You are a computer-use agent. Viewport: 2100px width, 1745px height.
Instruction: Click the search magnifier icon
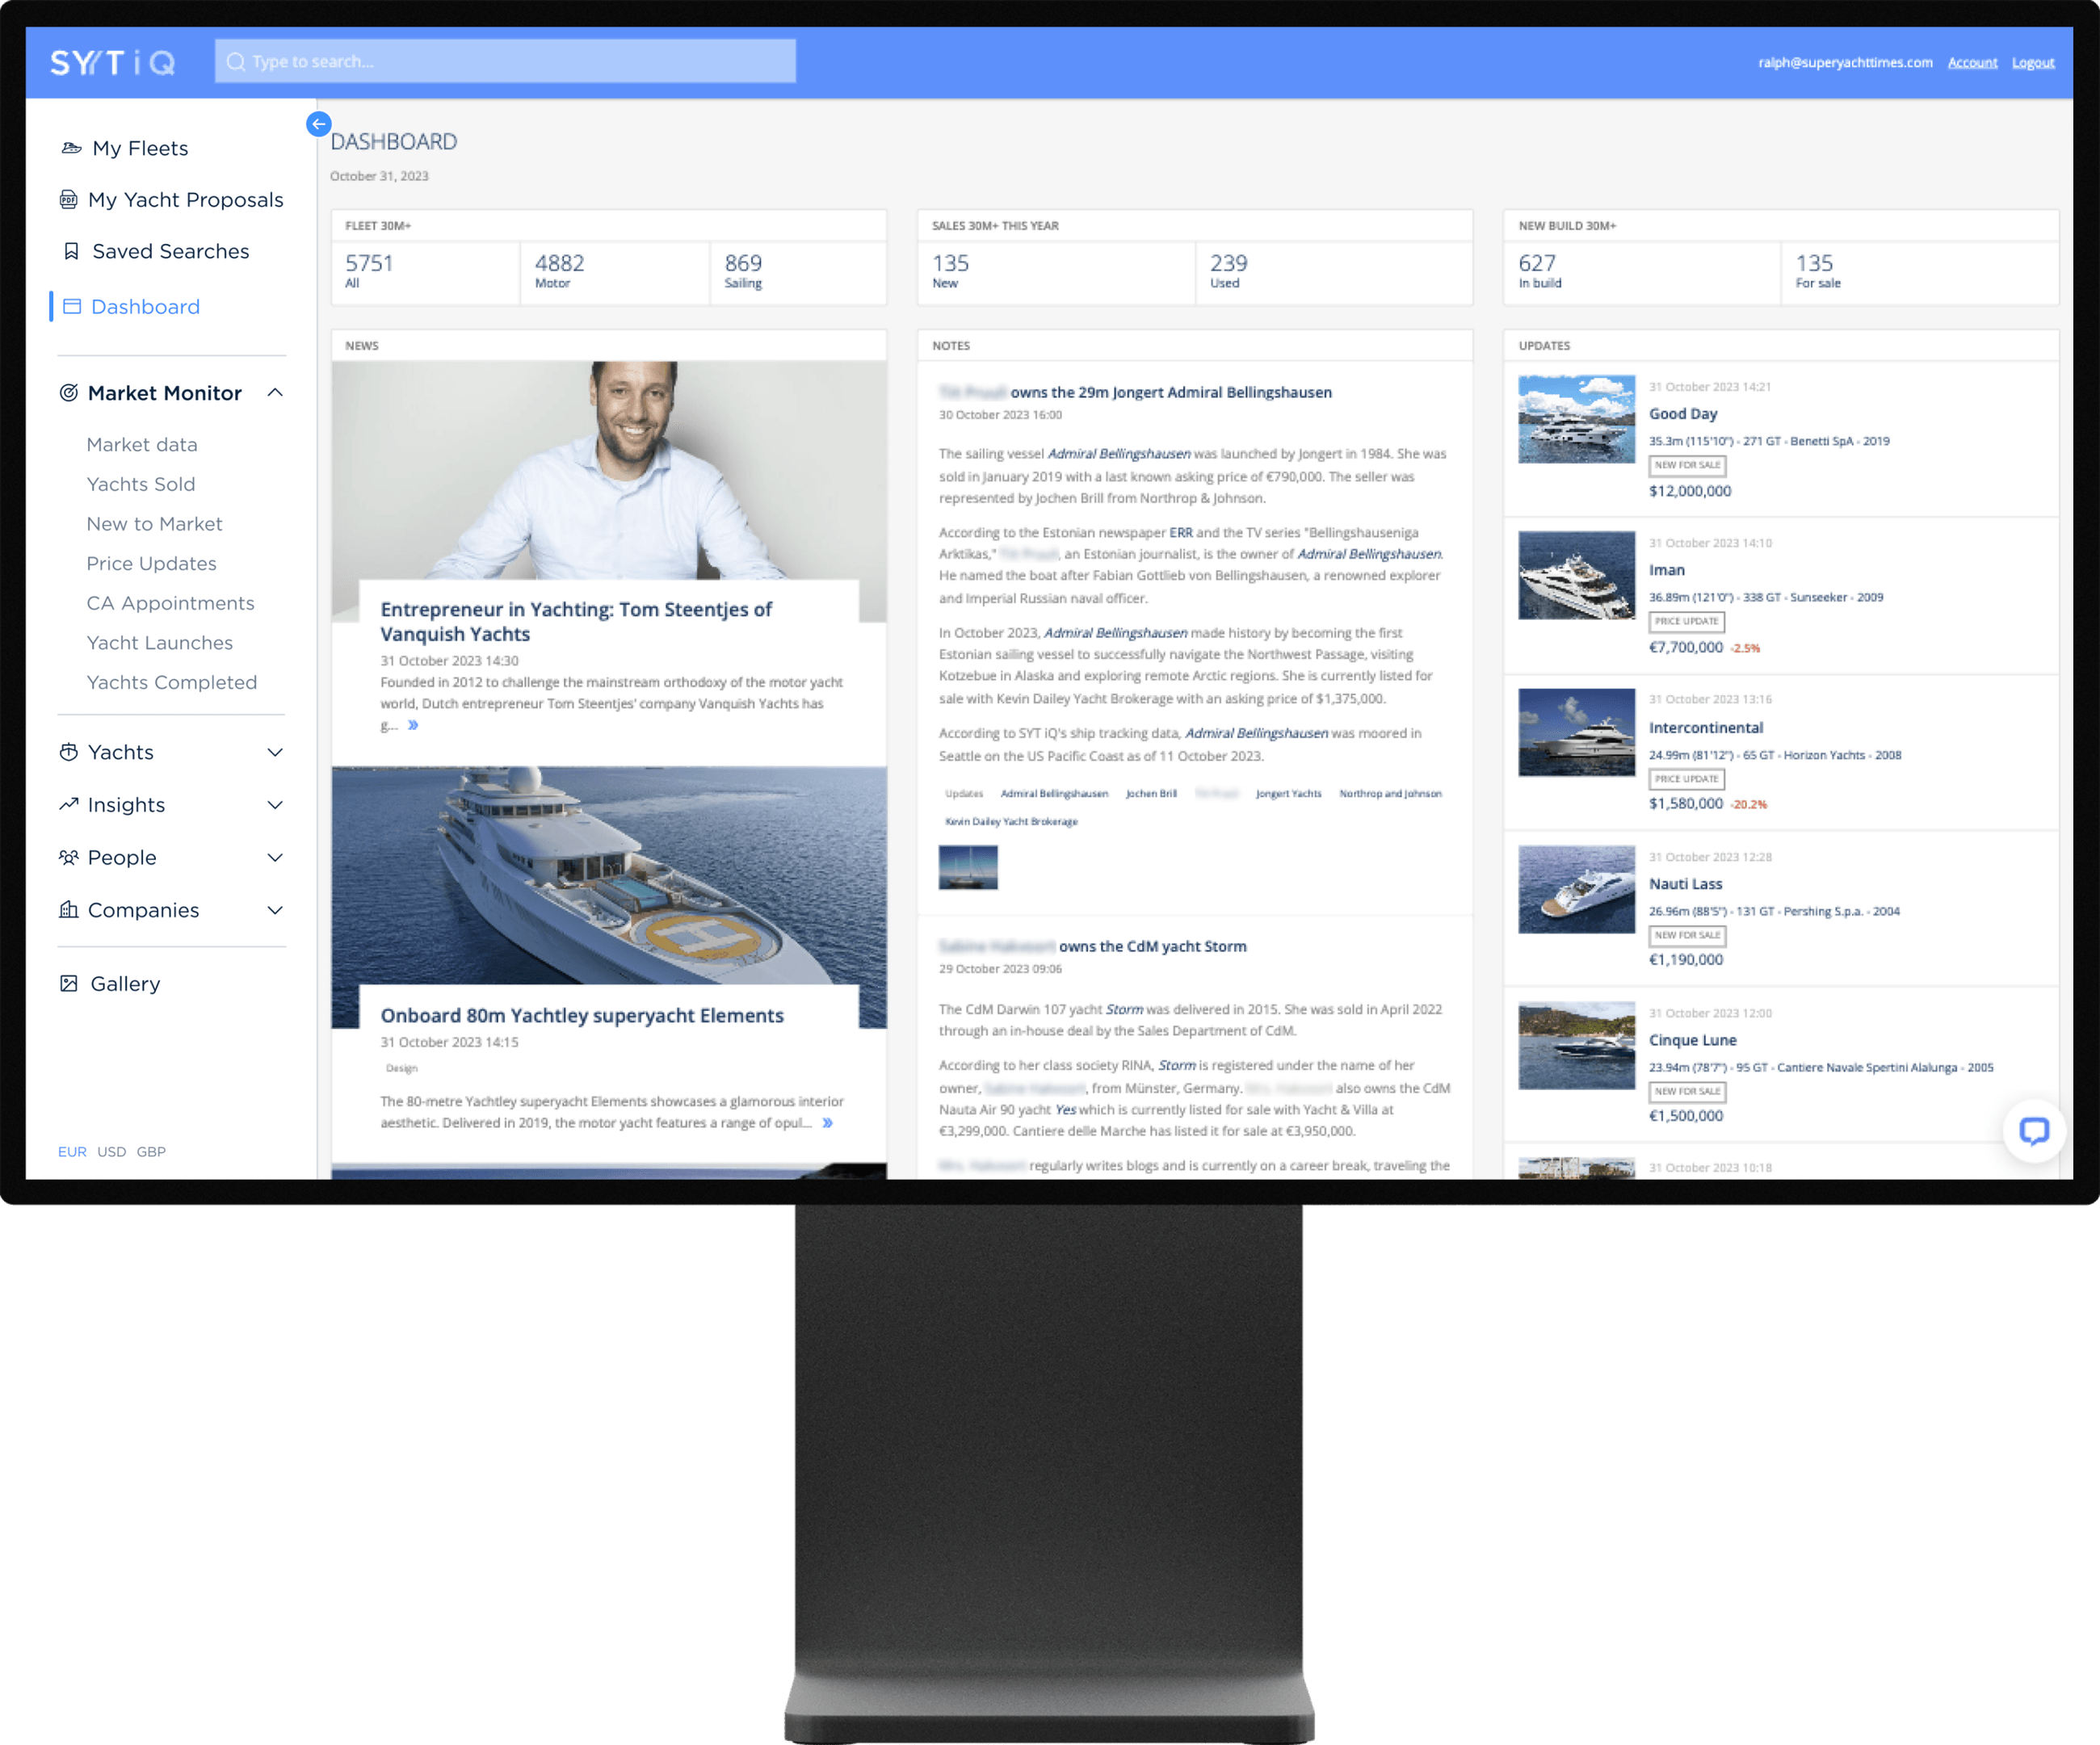236,62
